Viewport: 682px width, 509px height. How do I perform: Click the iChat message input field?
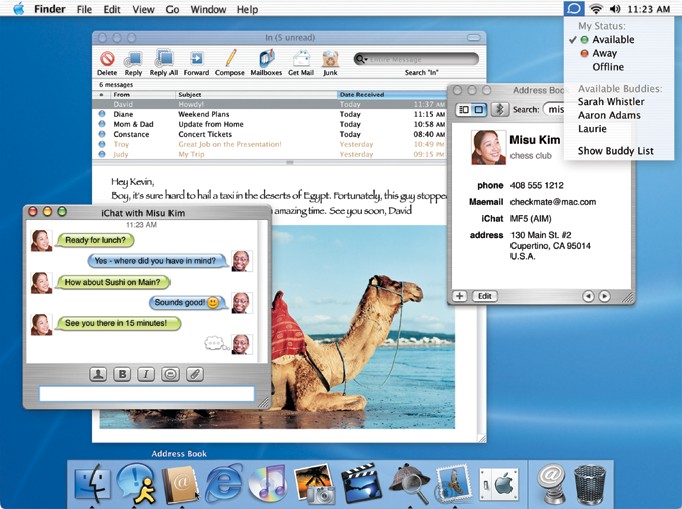pyautogui.click(x=147, y=394)
